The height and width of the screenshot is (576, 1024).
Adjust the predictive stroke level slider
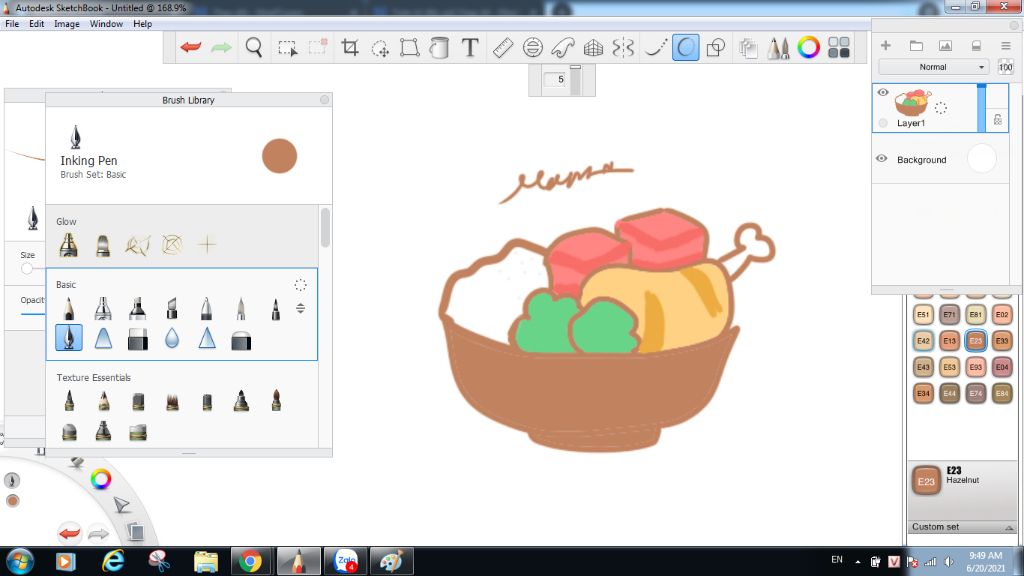click(x=575, y=80)
